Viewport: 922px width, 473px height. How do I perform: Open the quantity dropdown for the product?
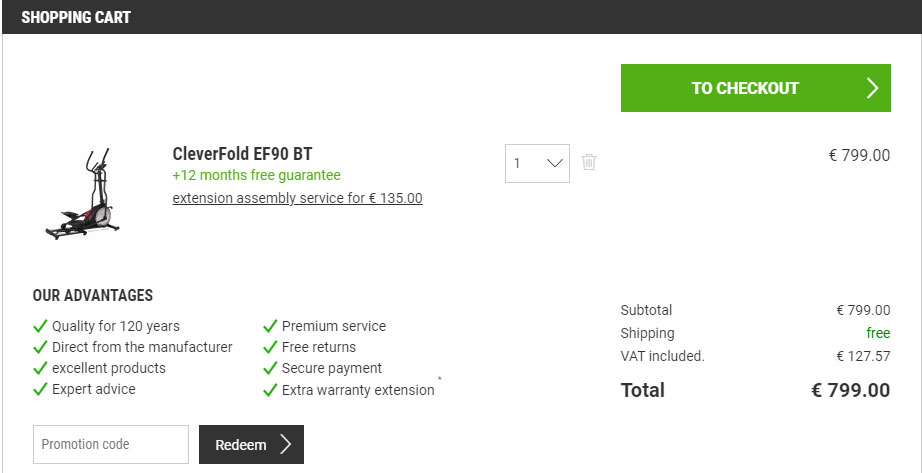pyautogui.click(x=537, y=163)
